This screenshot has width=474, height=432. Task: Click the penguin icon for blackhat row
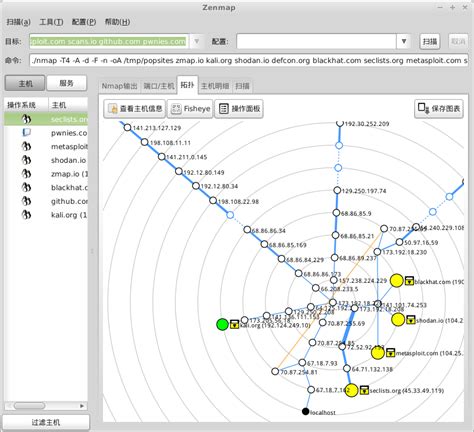tap(26, 187)
